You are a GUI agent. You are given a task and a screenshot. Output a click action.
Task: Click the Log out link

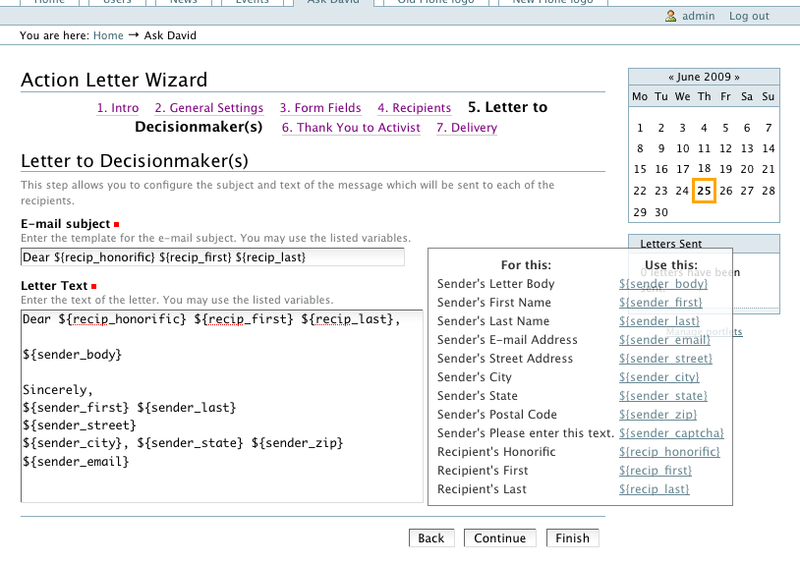[749, 16]
